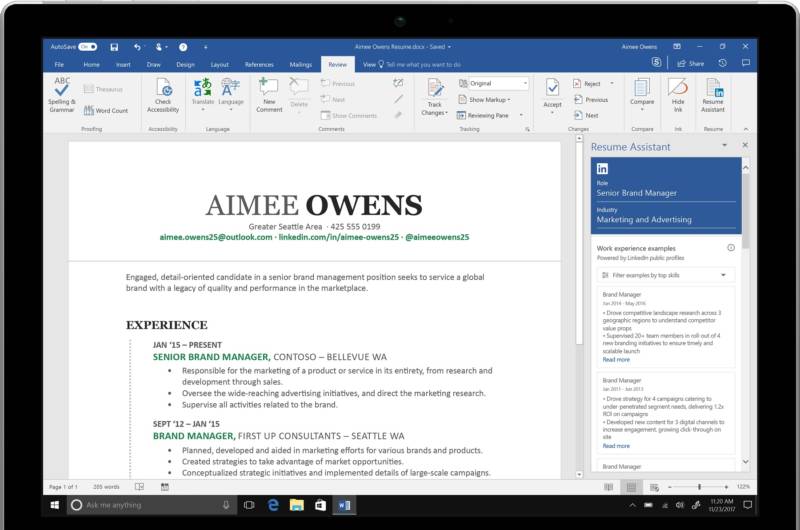Open the Skype icon in the ribbon
This screenshot has height=530, width=800.
[657, 63]
